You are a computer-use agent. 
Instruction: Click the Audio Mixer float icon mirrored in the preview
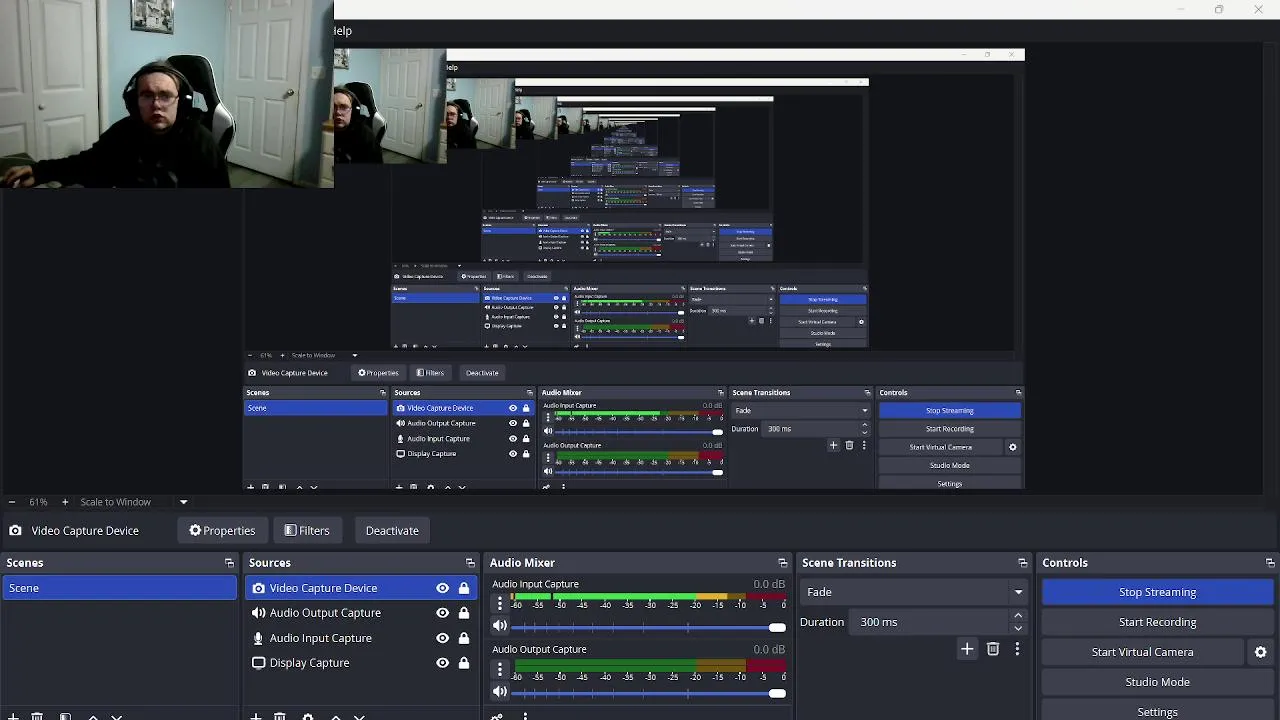point(720,393)
